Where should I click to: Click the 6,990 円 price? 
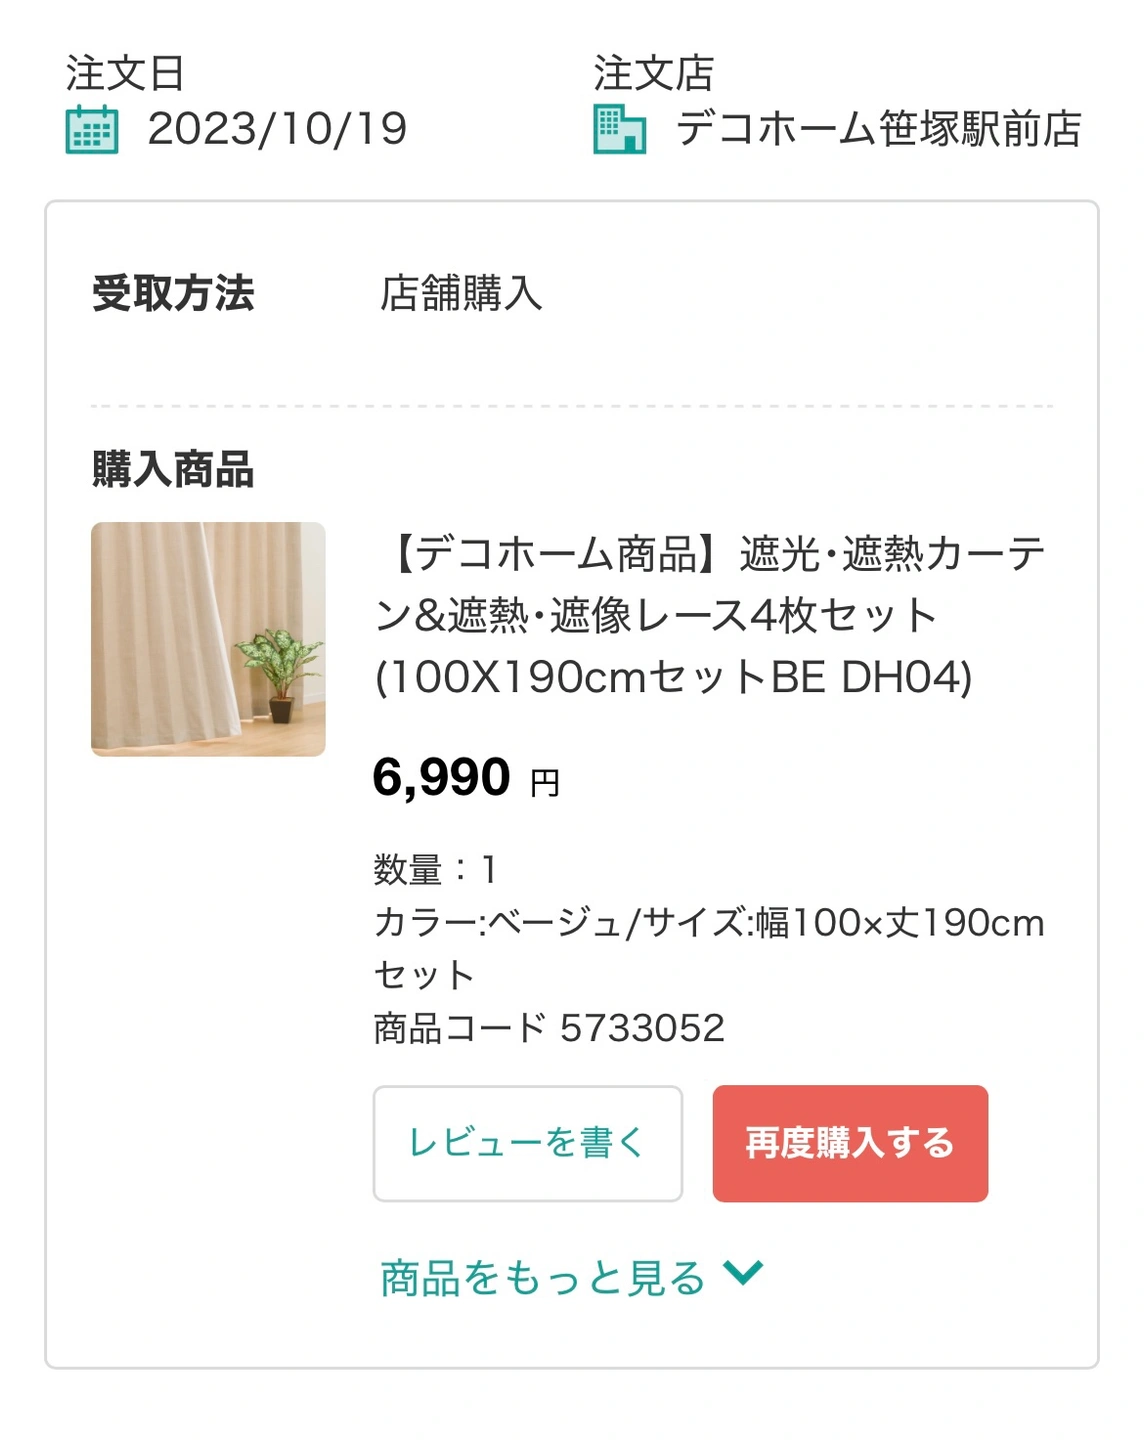point(466,778)
